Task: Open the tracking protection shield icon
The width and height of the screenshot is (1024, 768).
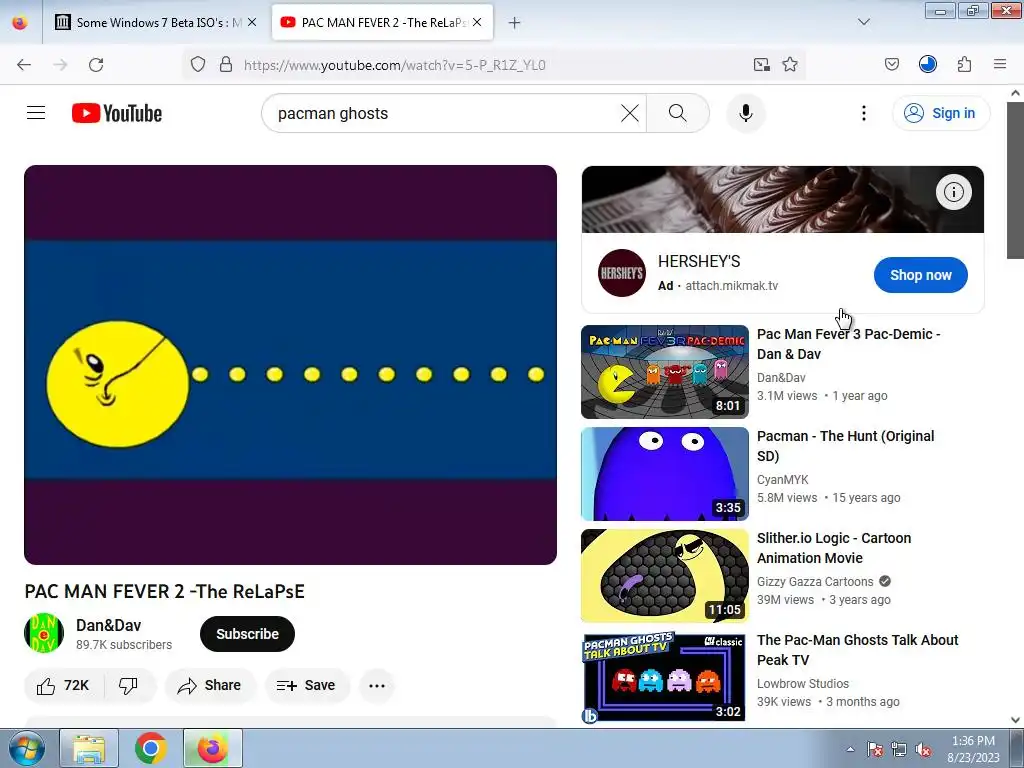Action: coord(198,65)
